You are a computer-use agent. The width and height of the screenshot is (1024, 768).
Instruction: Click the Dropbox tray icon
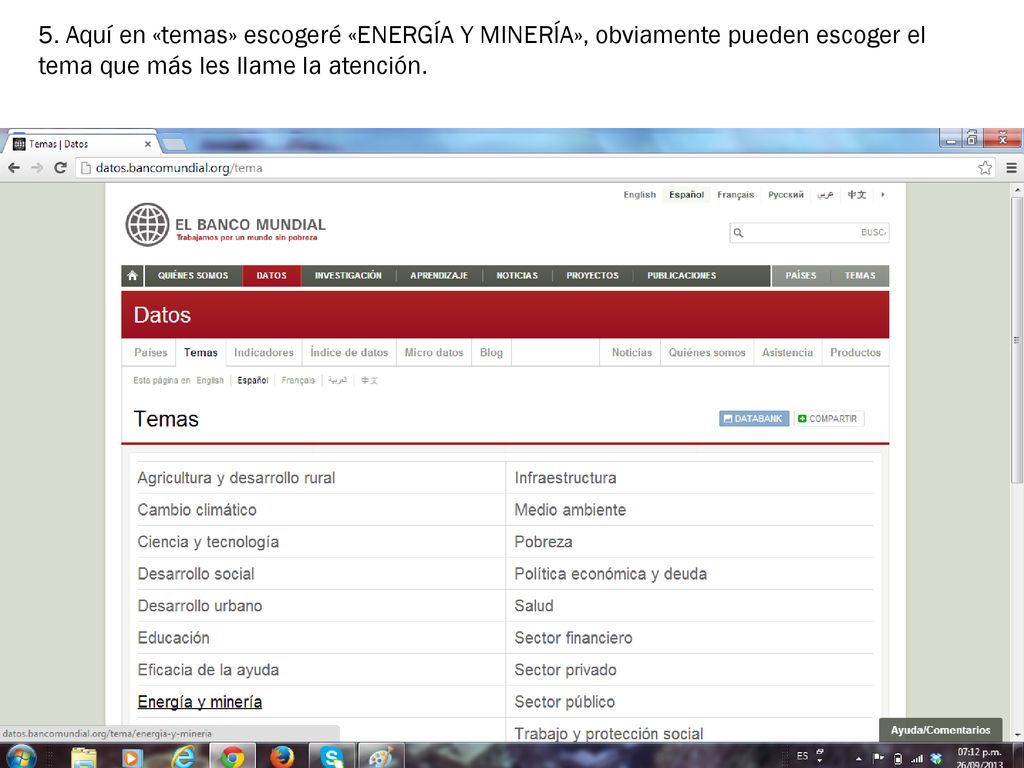pyautogui.click(x=936, y=758)
